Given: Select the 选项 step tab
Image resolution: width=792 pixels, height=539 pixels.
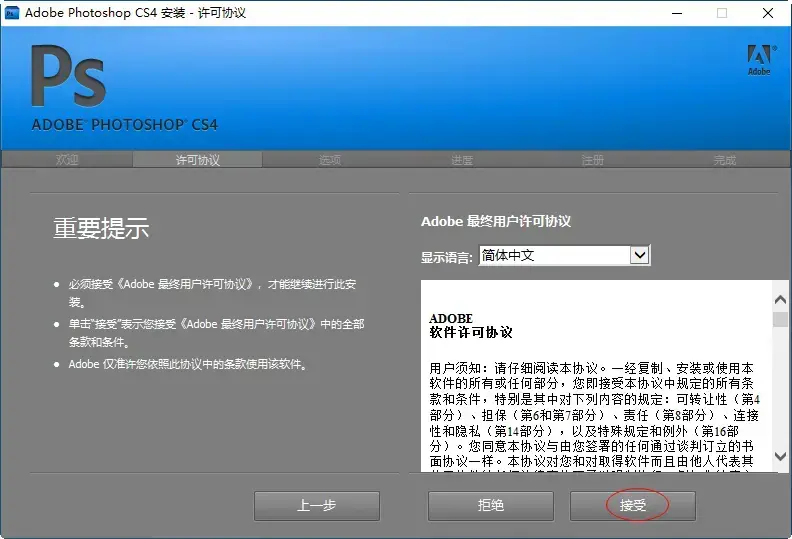Looking at the screenshot, I should tap(329, 160).
